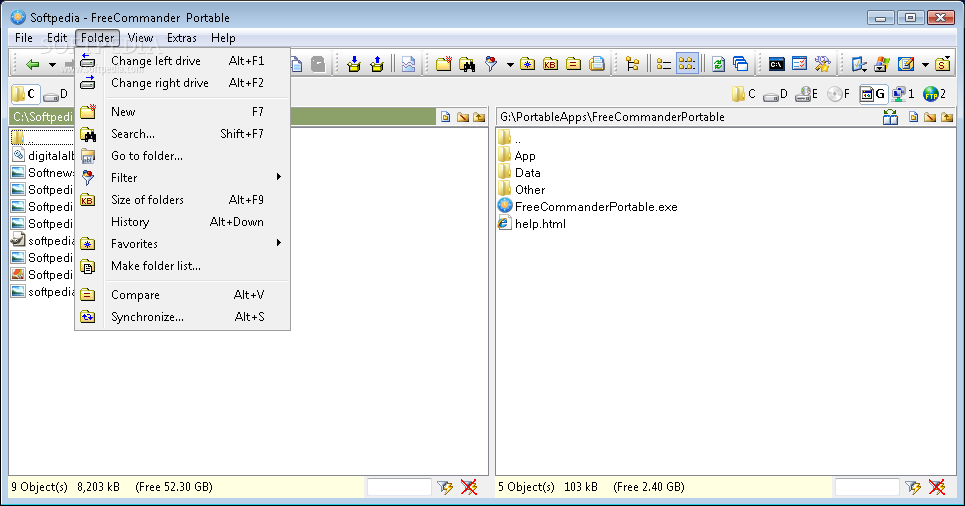Open the View menu
Image resolution: width=965 pixels, height=506 pixels.
click(x=140, y=38)
